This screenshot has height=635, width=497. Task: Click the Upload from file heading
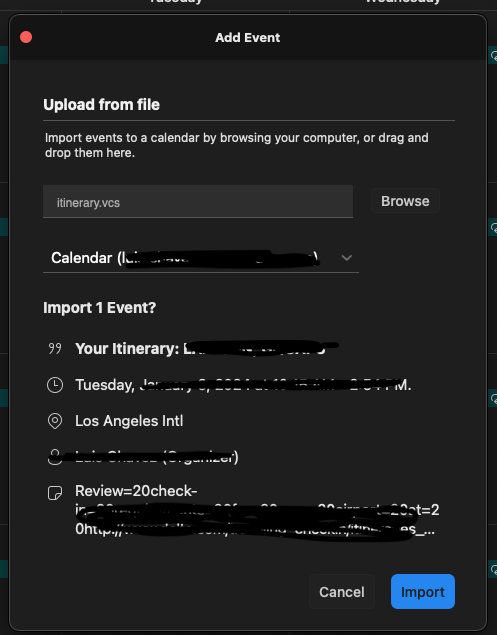coord(102,104)
